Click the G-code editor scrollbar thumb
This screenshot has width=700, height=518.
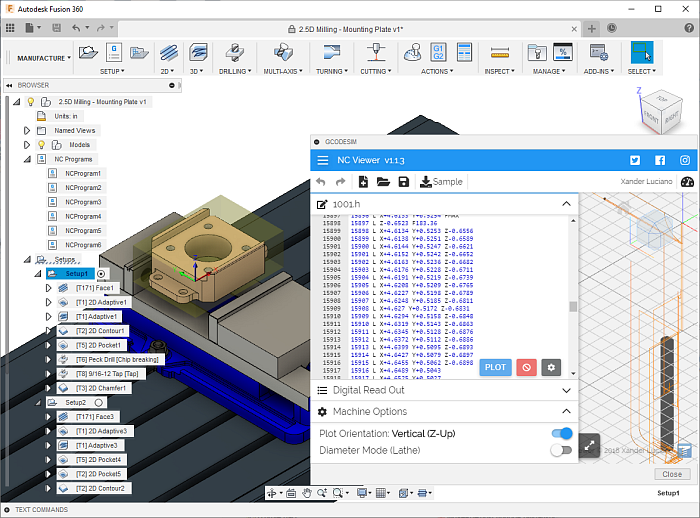(x=573, y=307)
